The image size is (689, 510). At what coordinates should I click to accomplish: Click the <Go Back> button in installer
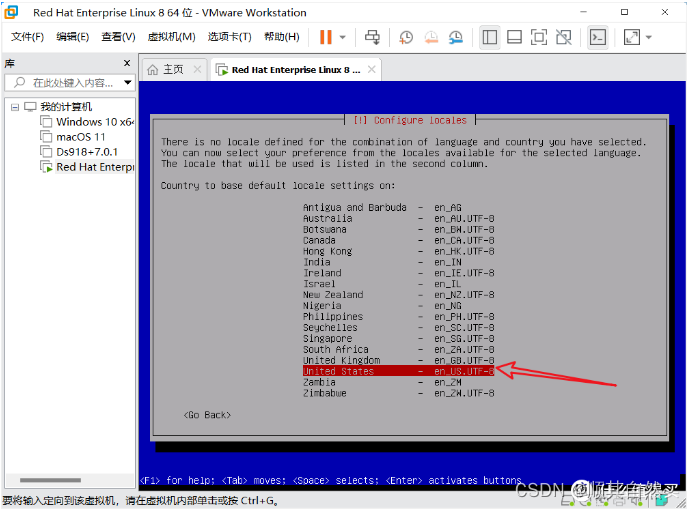(x=207, y=415)
